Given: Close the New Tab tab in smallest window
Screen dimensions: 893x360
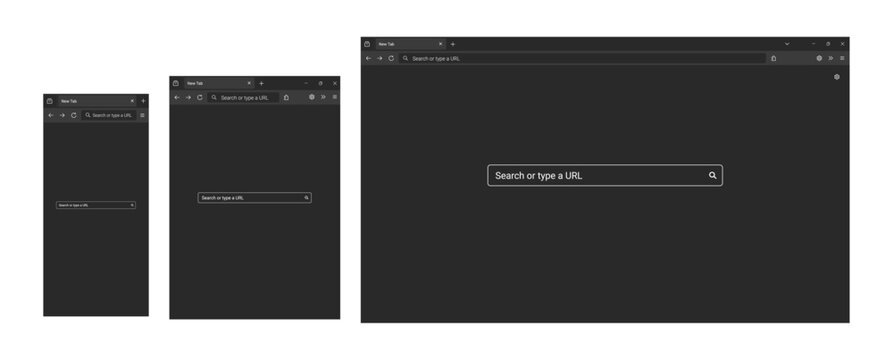Looking at the screenshot, I should [132, 101].
